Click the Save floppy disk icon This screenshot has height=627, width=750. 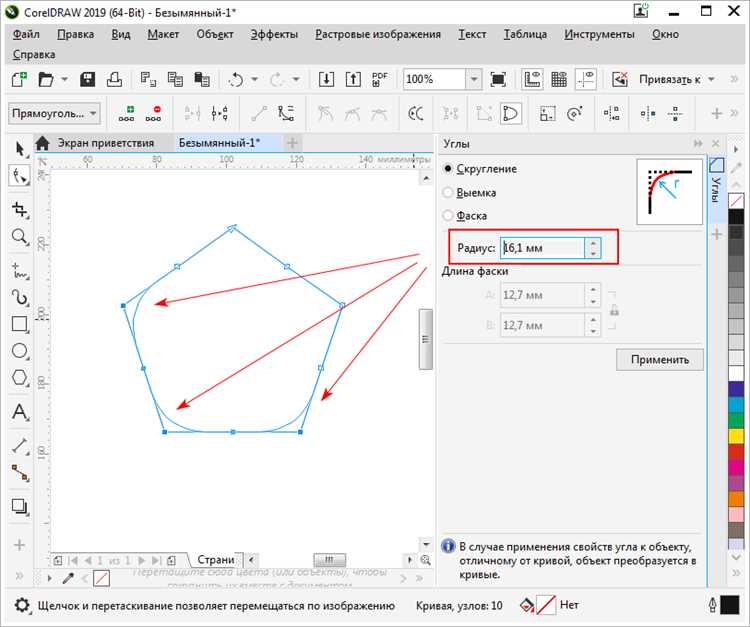point(88,79)
